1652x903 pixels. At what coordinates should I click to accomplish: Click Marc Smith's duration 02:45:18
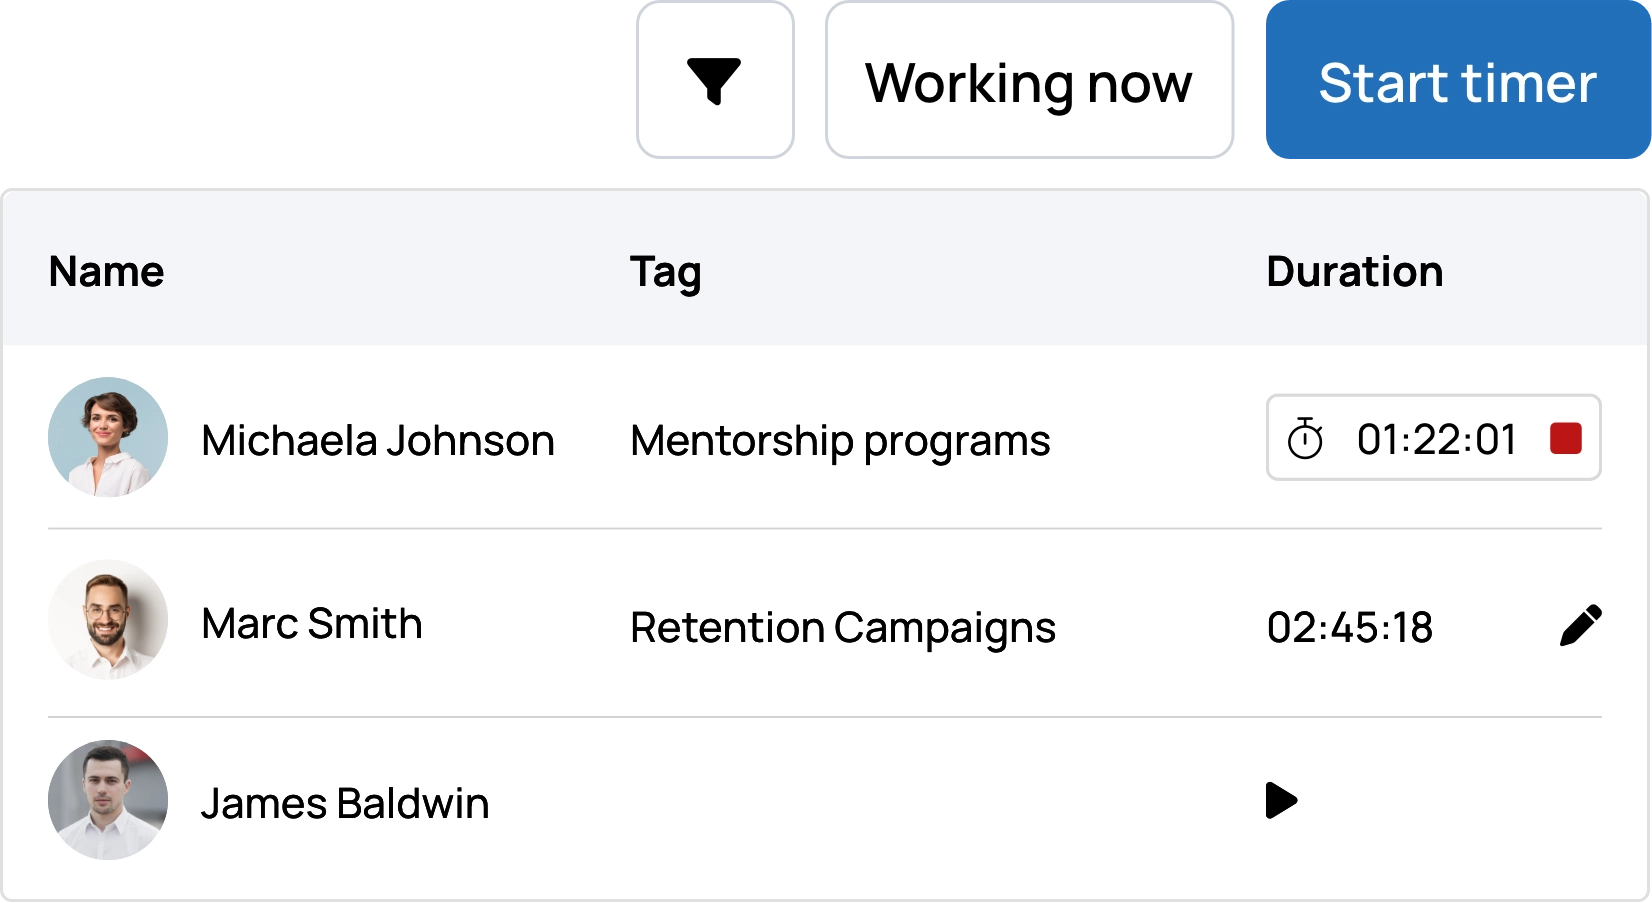point(1351,628)
